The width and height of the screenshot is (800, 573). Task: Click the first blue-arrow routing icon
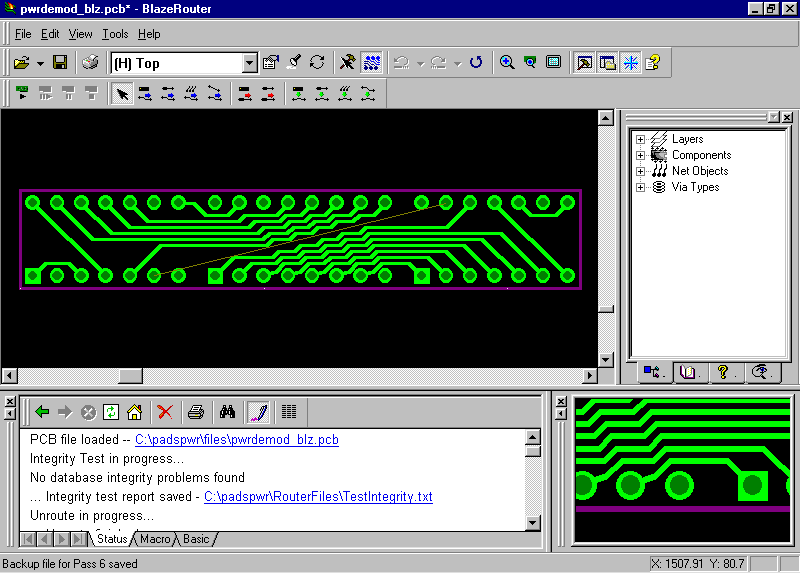pyautogui.click(x=145, y=94)
